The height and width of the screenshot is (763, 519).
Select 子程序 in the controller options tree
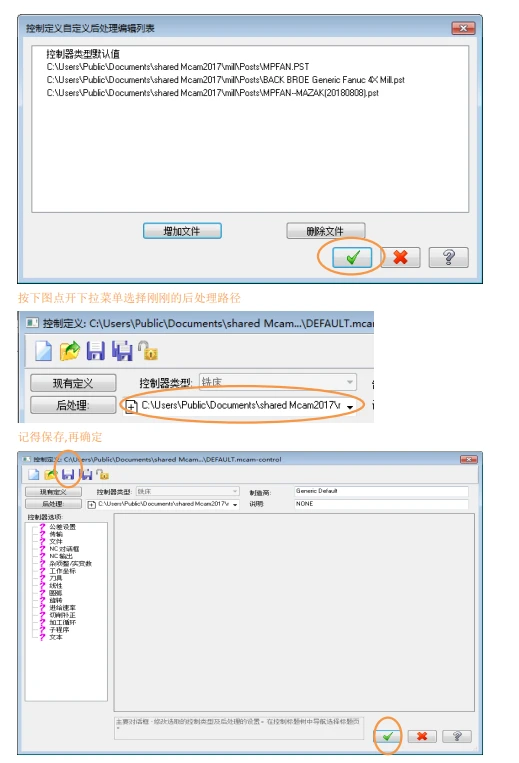click(59, 630)
